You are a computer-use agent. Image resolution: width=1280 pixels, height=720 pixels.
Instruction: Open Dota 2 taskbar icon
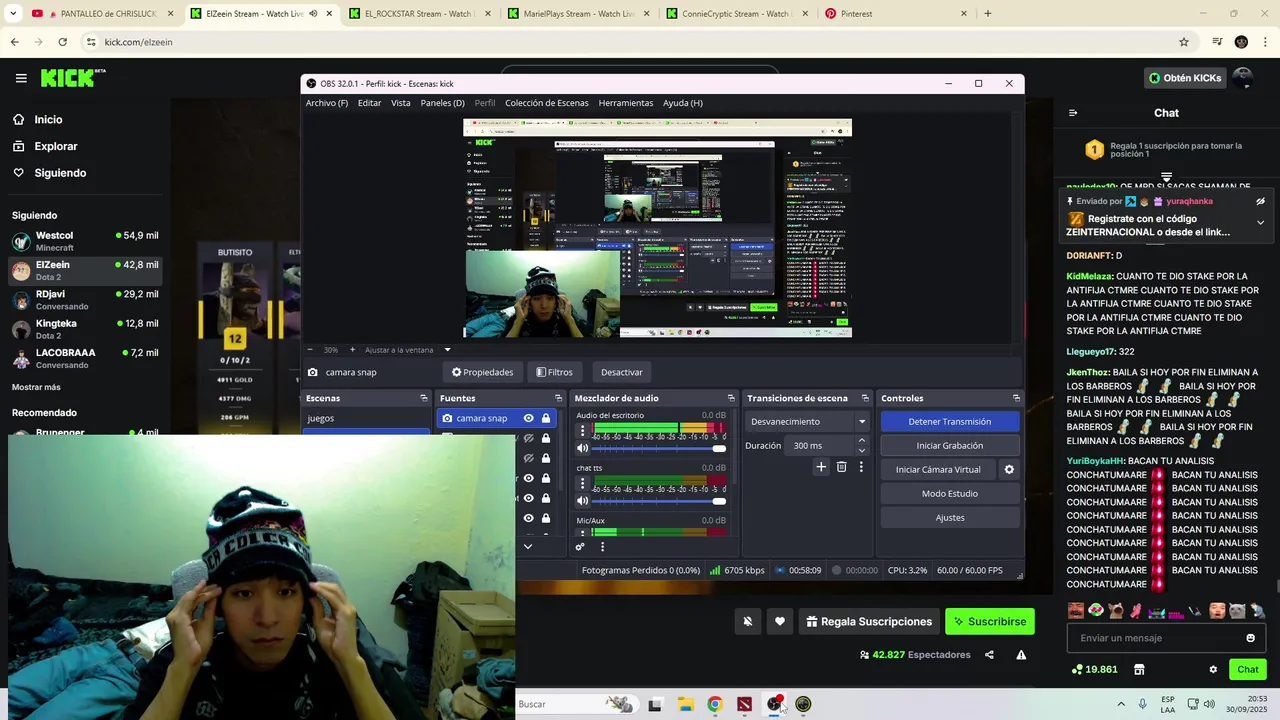[x=744, y=704]
